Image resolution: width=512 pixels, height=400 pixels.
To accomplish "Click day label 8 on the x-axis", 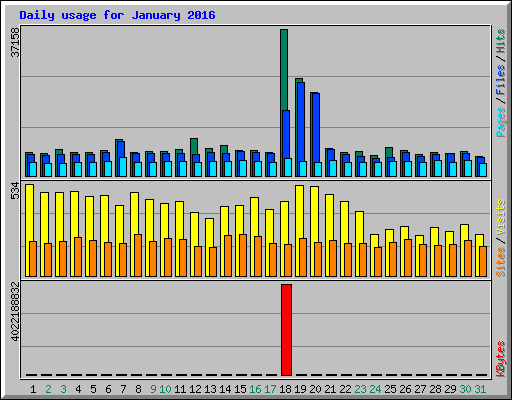I will [x=138, y=389].
